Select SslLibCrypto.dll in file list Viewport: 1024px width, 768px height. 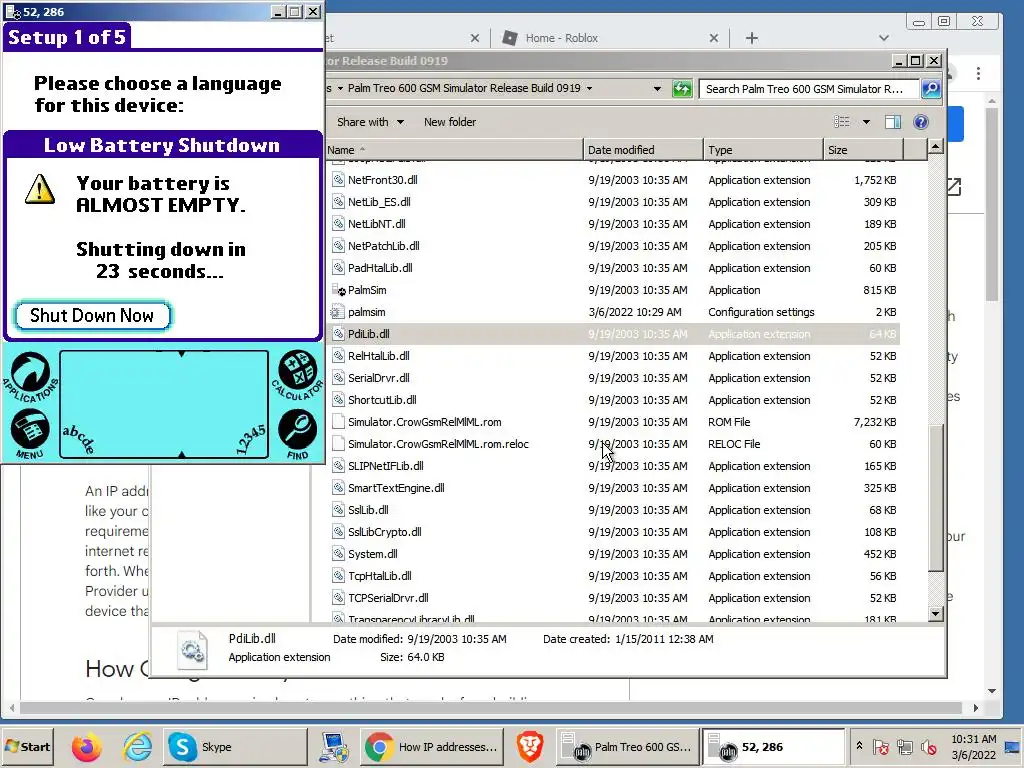385,532
